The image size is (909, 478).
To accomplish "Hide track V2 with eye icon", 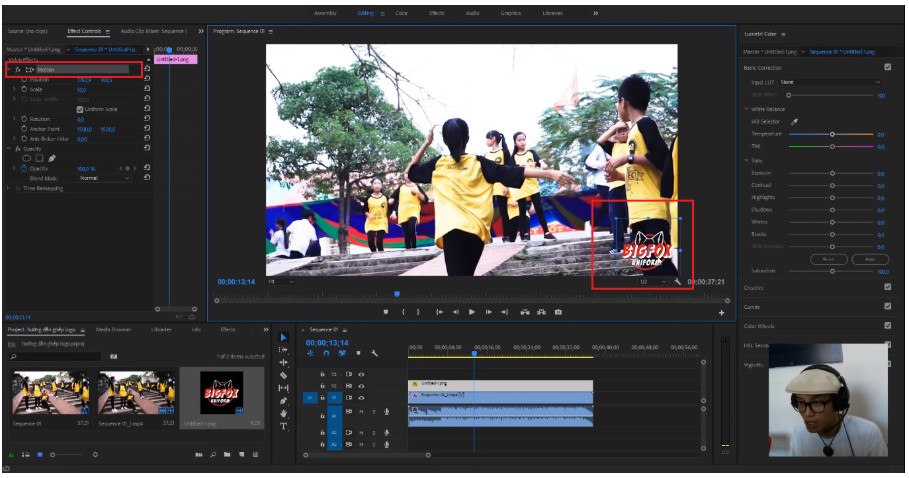I will 361,386.
